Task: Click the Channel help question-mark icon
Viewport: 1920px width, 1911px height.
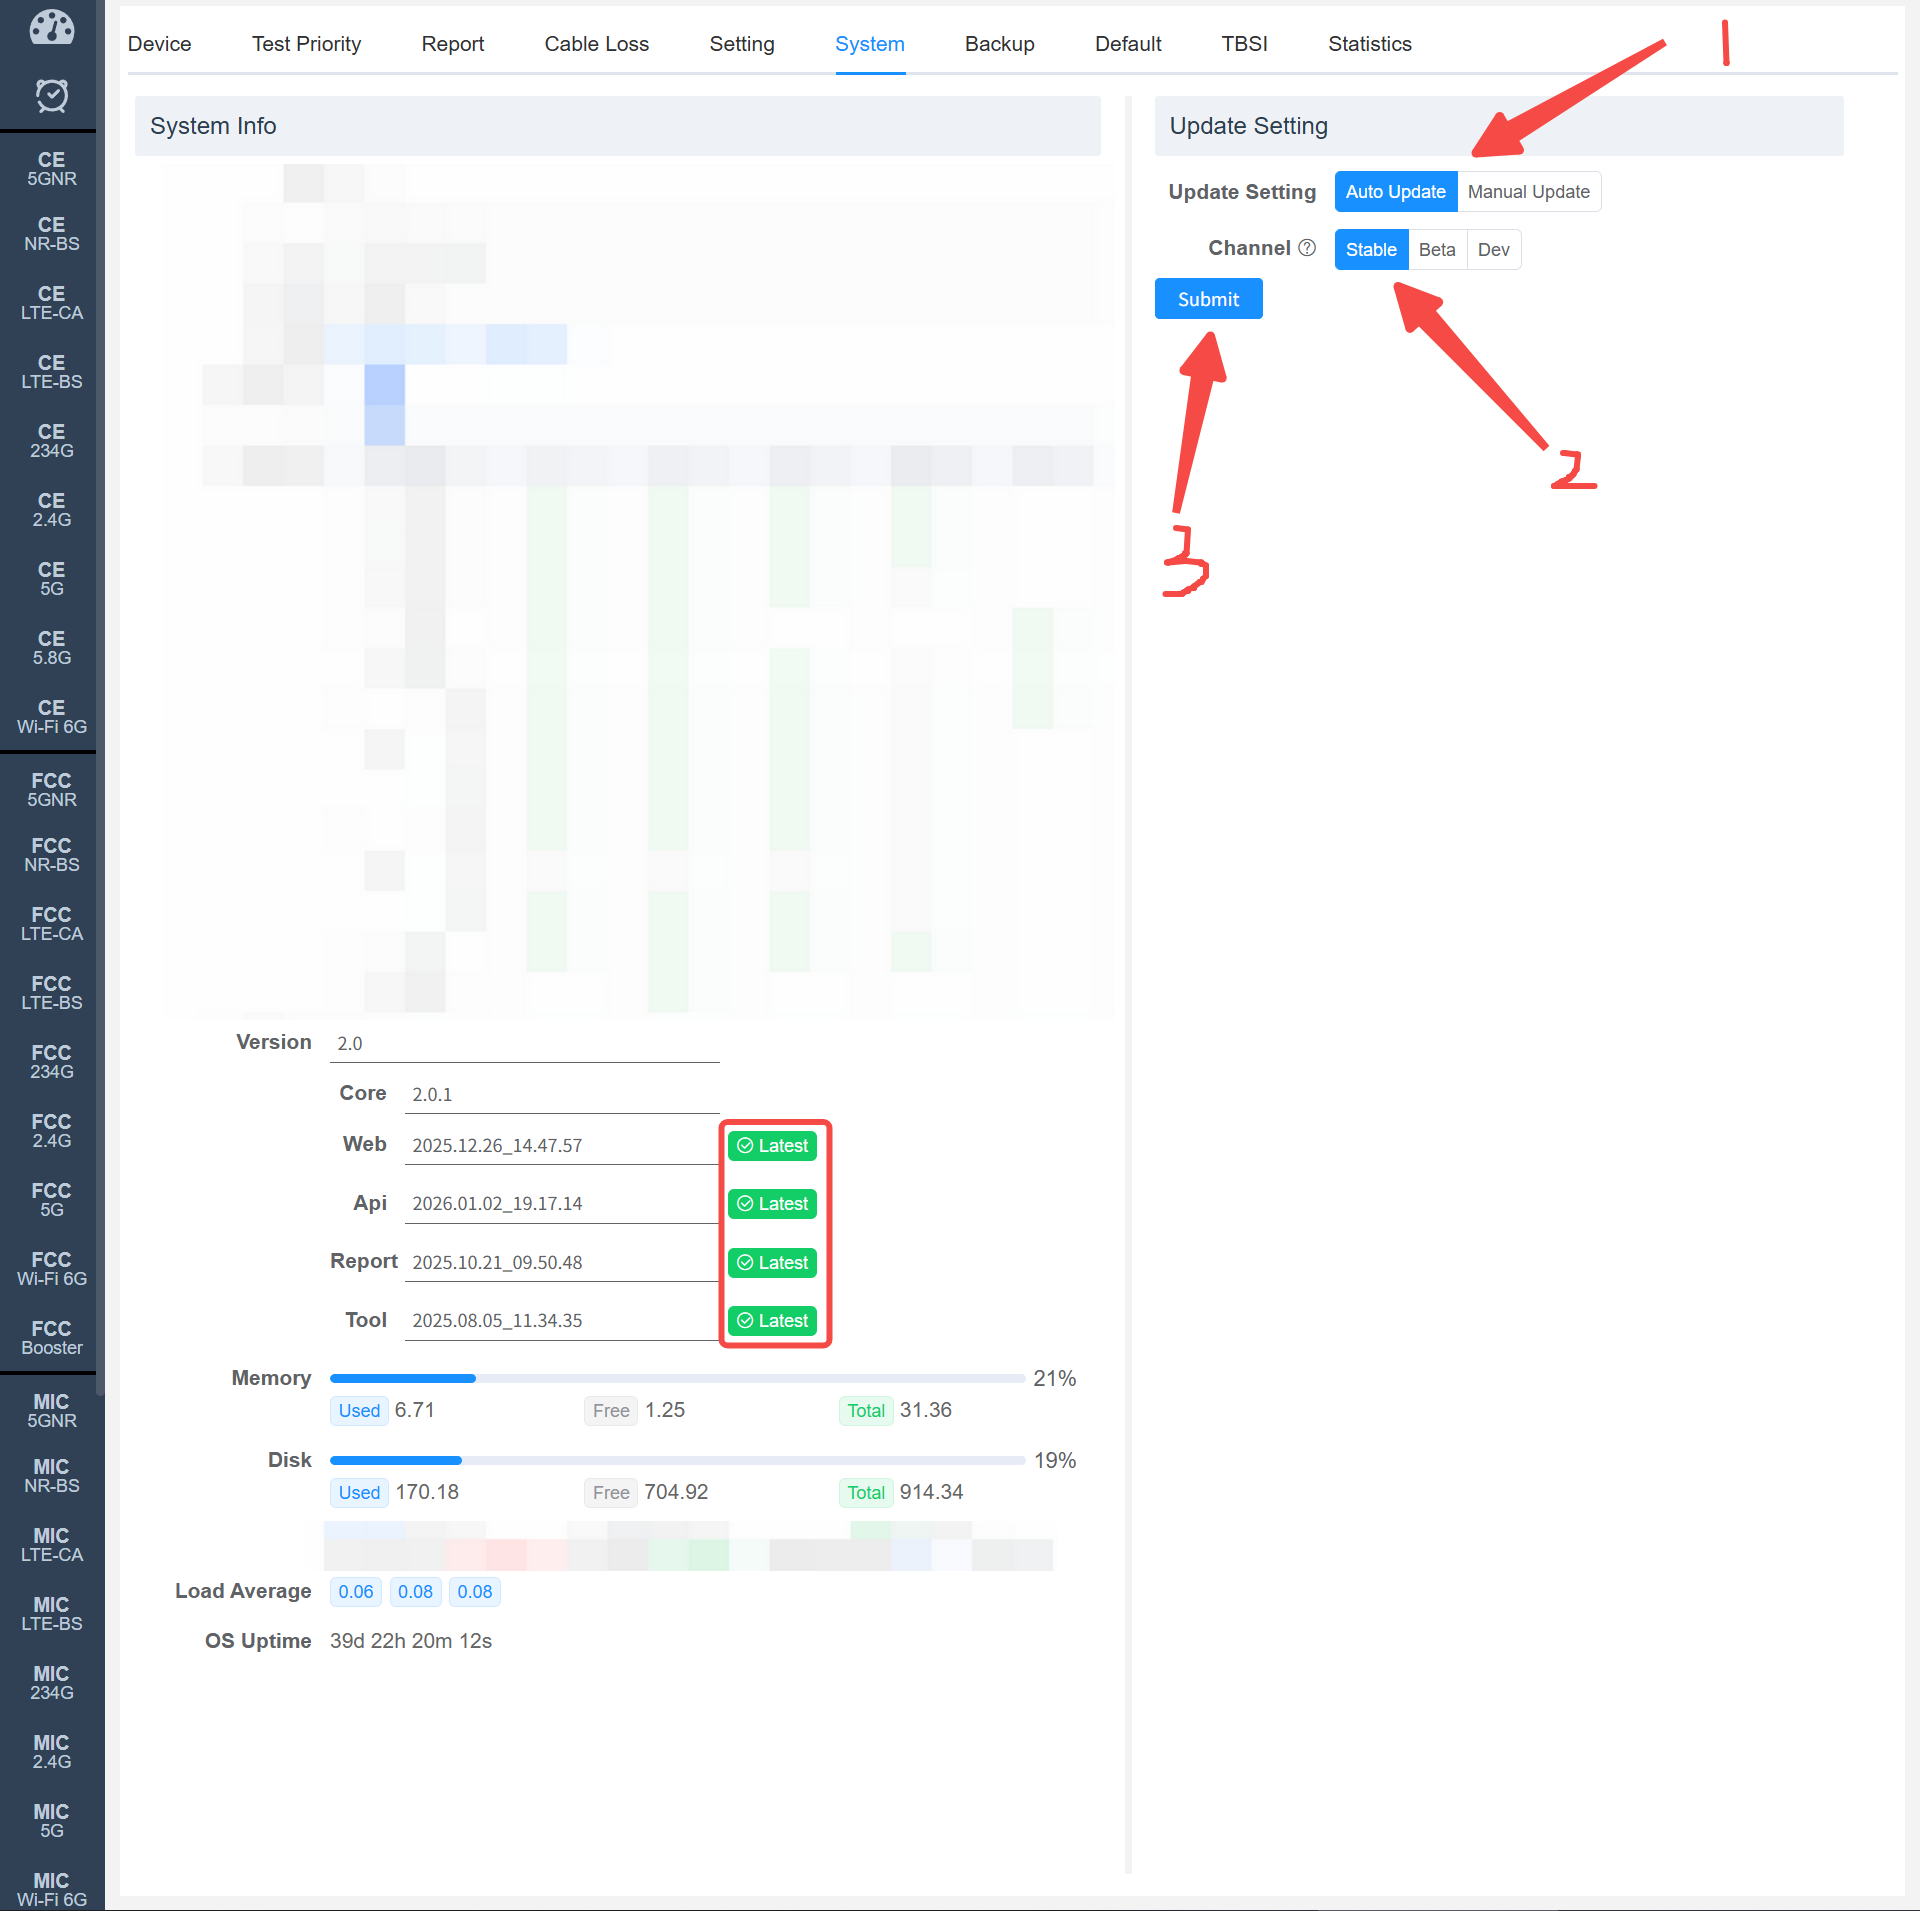Action: coord(1307,248)
